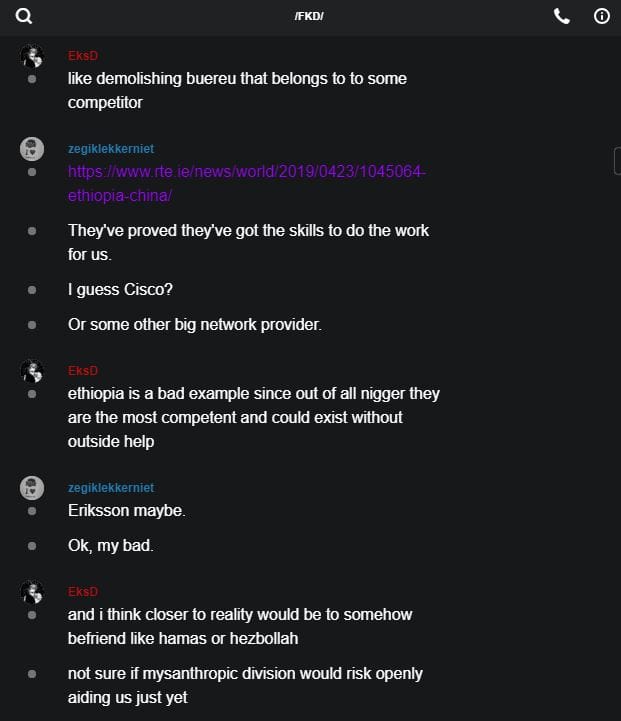Open the search icon in the header
This screenshot has height=721, width=621.
point(24,16)
